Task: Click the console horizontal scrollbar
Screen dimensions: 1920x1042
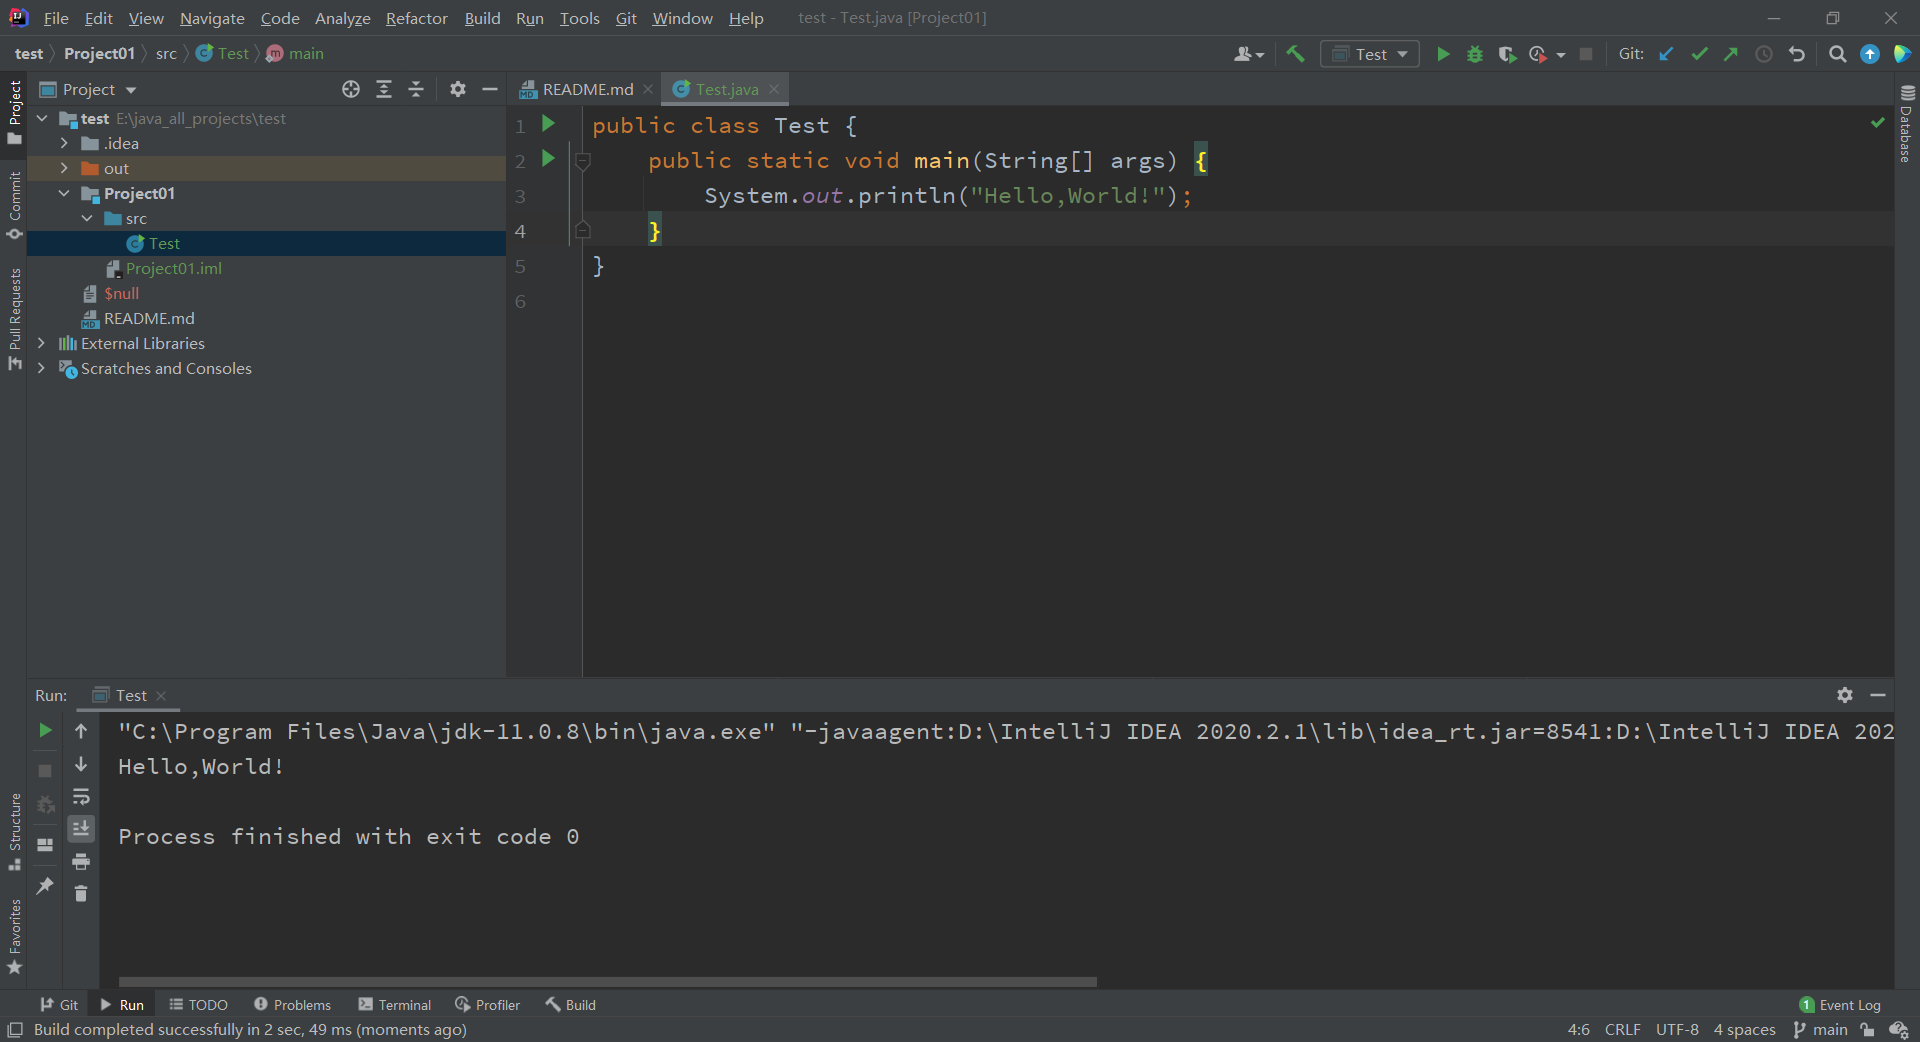Action: [607, 982]
